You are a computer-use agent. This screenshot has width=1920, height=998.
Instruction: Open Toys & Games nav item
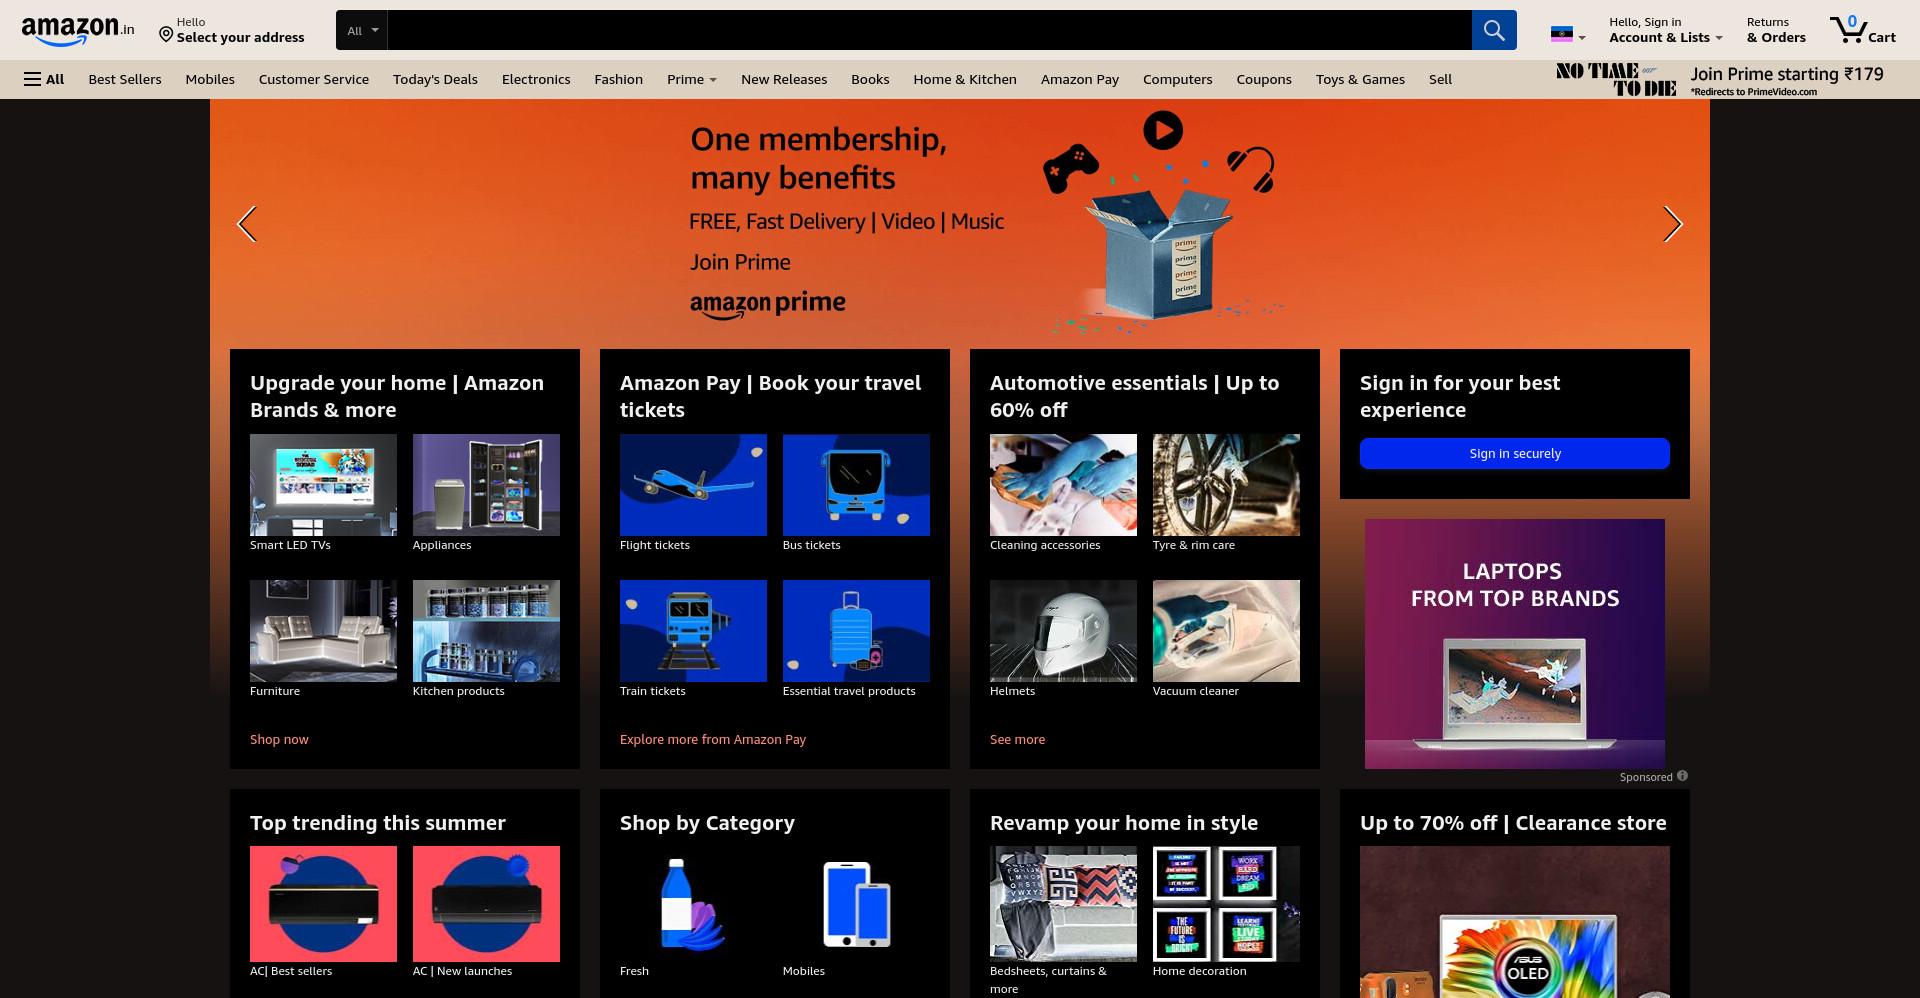(1360, 79)
